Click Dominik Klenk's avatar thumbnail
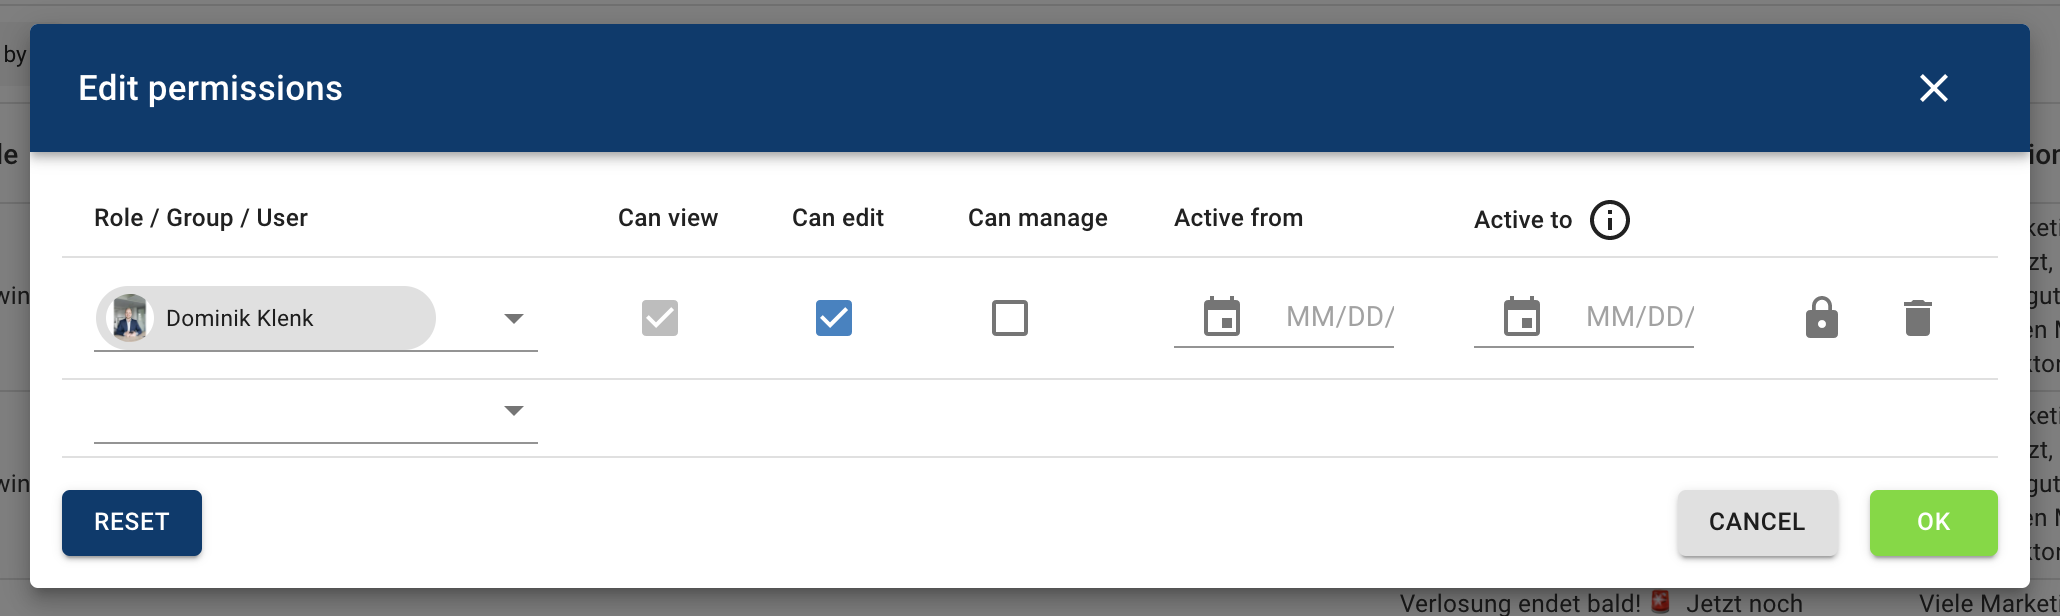 129,318
